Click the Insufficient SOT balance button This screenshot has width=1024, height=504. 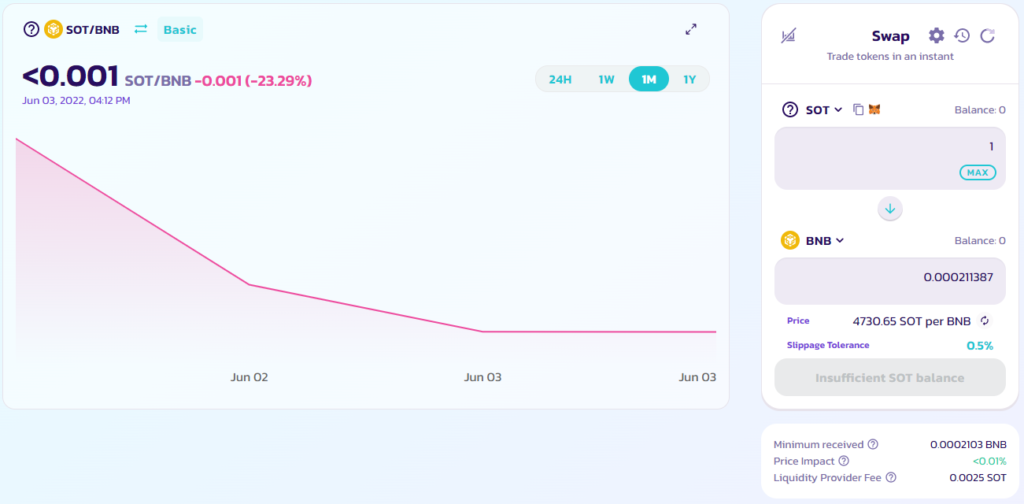[889, 378]
